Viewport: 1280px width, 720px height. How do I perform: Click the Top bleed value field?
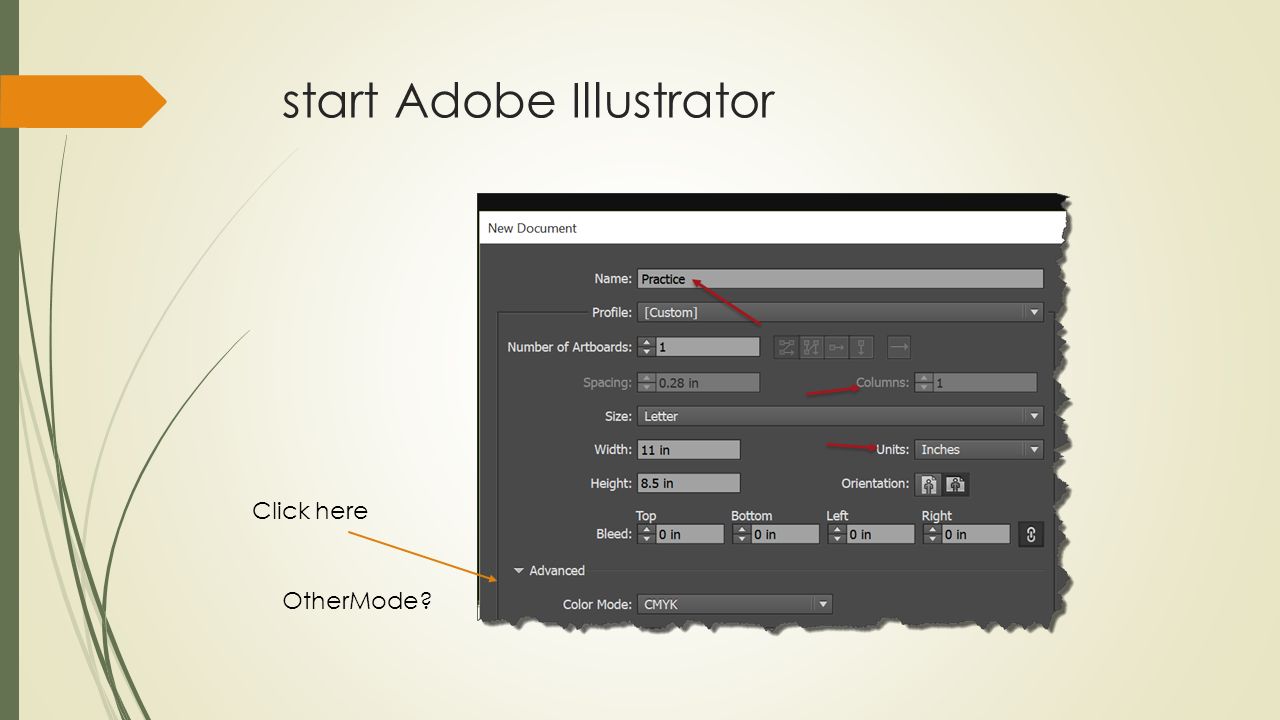(x=689, y=534)
